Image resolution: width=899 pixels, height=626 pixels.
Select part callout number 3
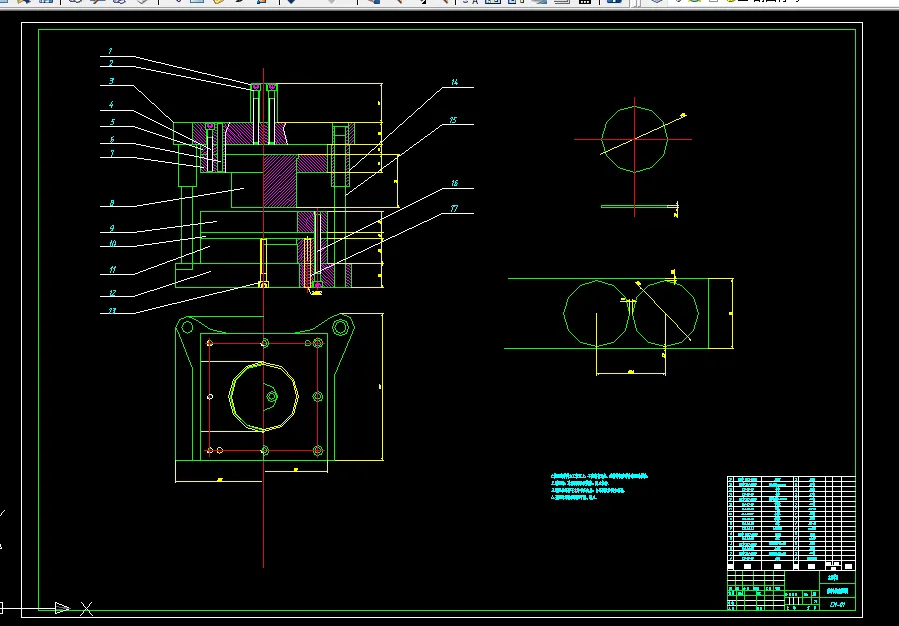point(111,81)
